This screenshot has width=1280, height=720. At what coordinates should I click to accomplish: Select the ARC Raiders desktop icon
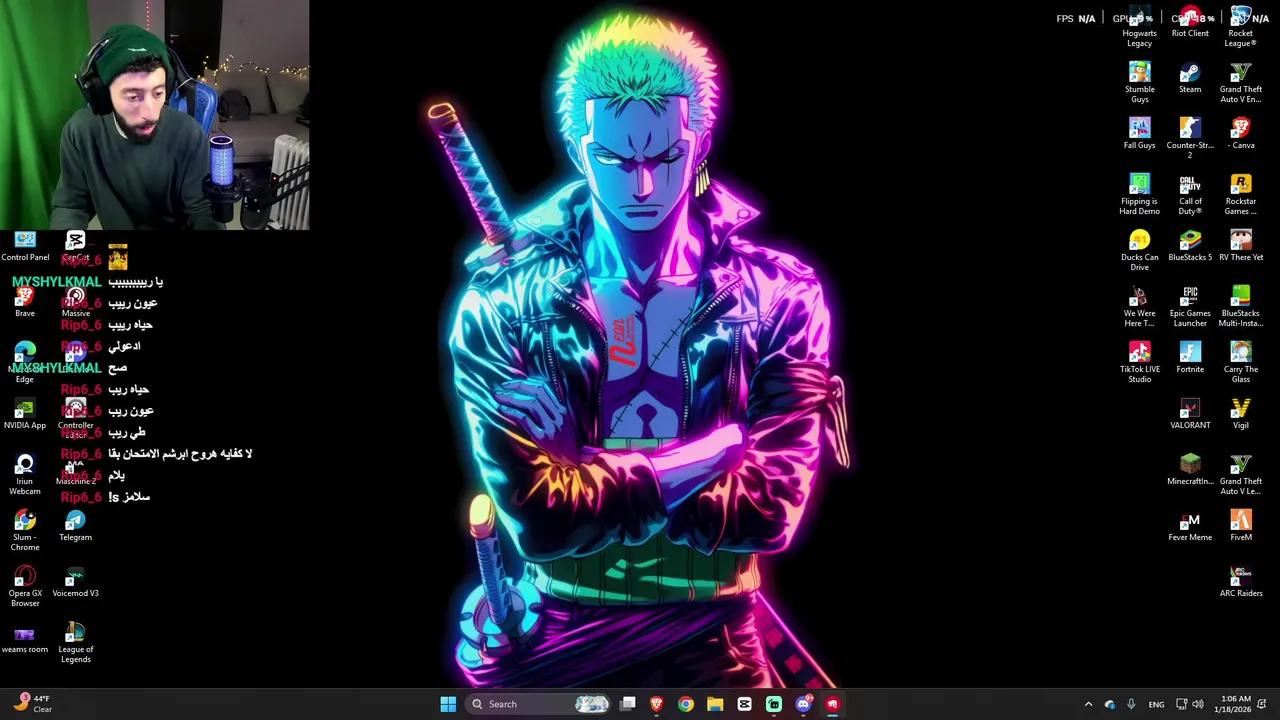pyautogui.click(x=1240, y=582)
